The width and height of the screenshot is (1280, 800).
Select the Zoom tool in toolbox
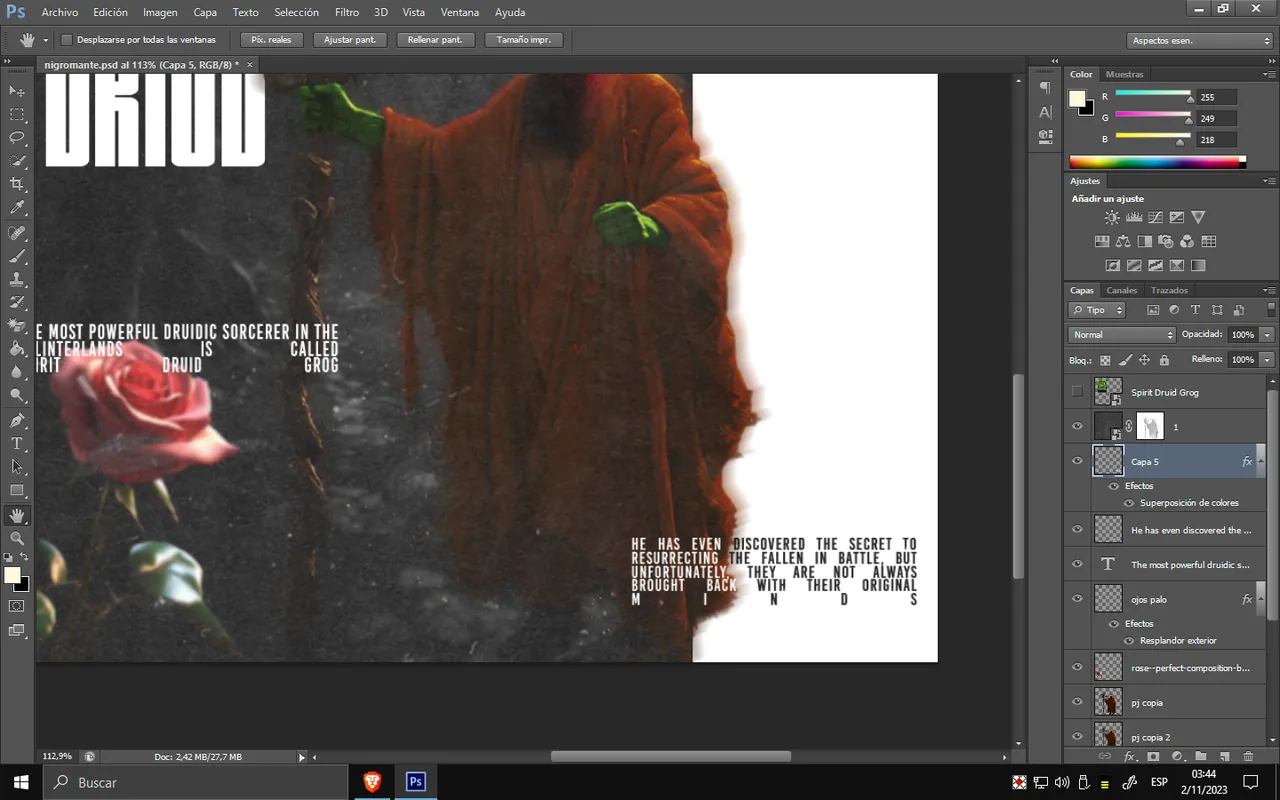tap(17, 538)
